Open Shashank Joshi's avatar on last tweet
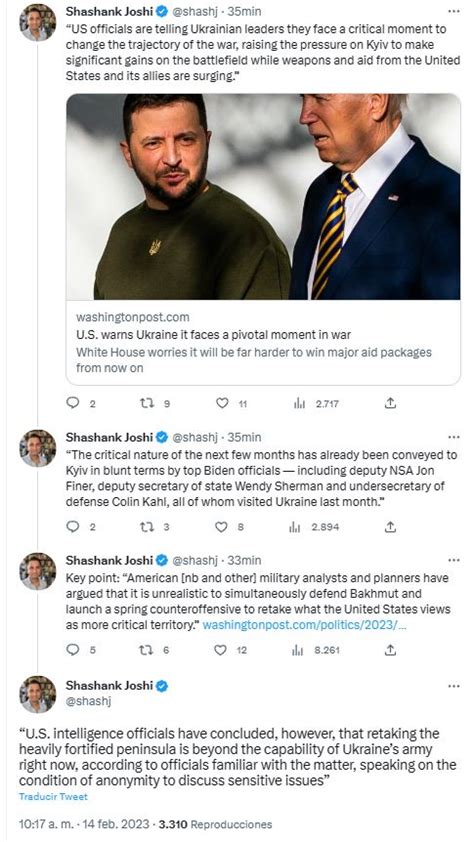 (x=38, y=694)
